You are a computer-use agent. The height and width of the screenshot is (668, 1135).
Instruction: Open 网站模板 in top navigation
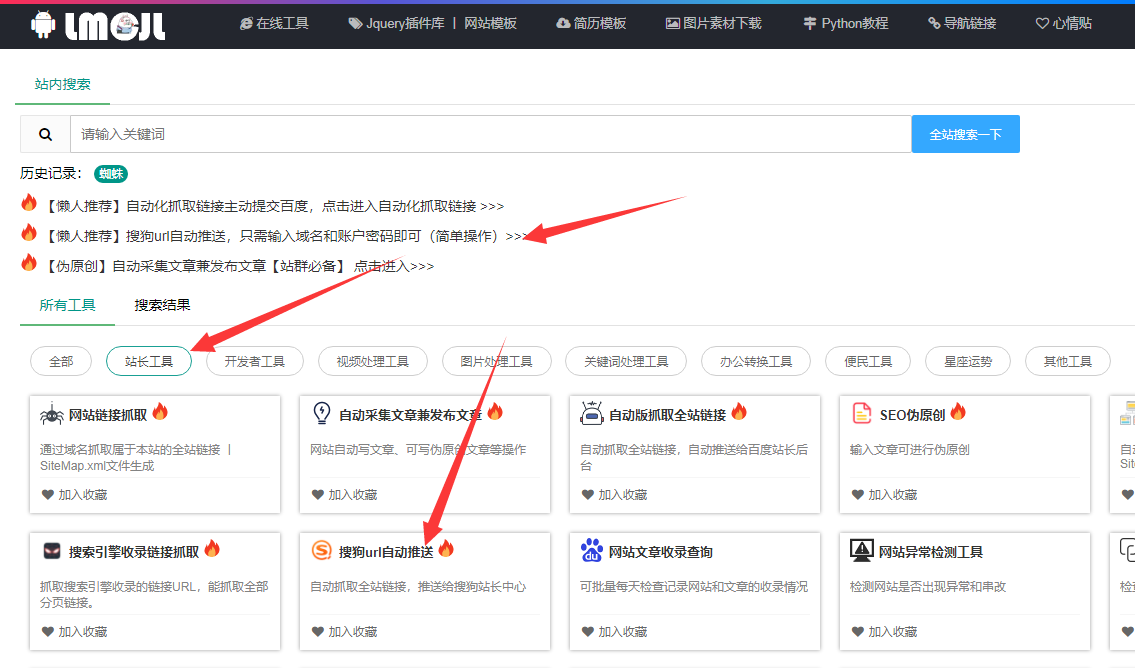pos(491,24)
